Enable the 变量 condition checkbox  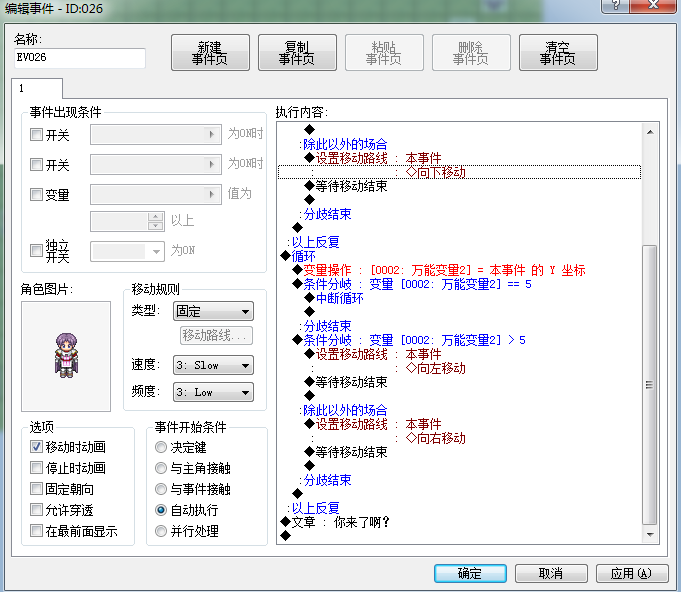tap(36, 195)
